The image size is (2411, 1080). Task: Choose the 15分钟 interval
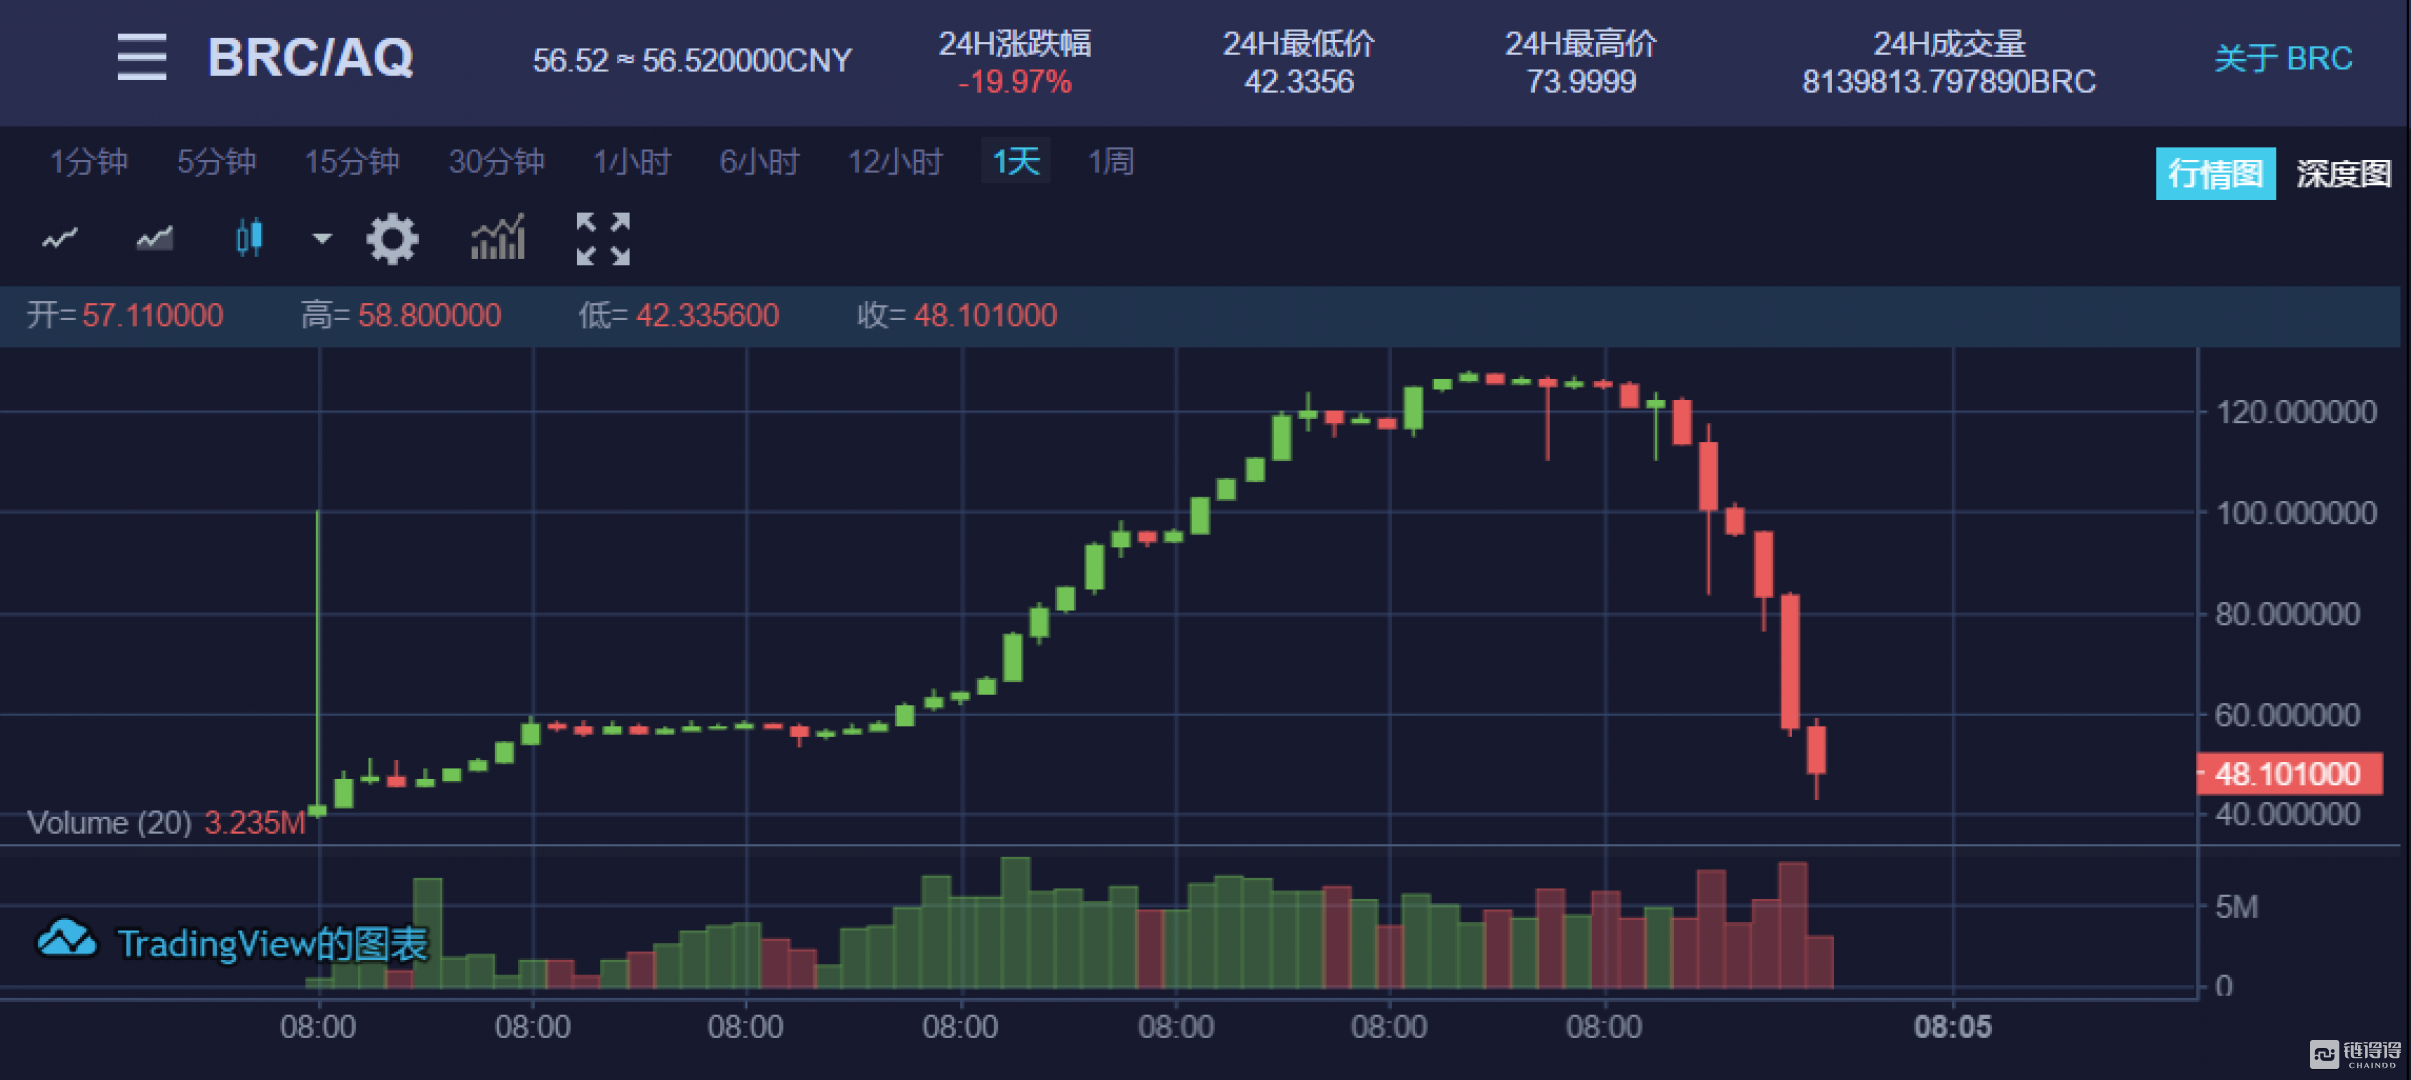coord(351,161)
